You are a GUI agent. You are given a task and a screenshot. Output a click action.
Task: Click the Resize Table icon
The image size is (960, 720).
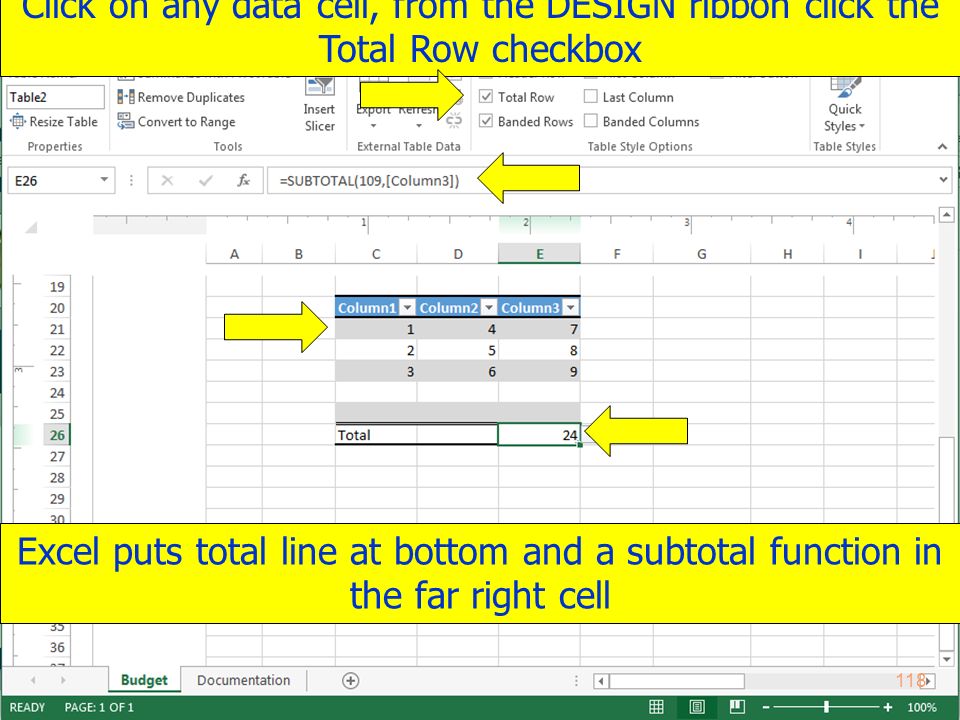pos(18,121)
